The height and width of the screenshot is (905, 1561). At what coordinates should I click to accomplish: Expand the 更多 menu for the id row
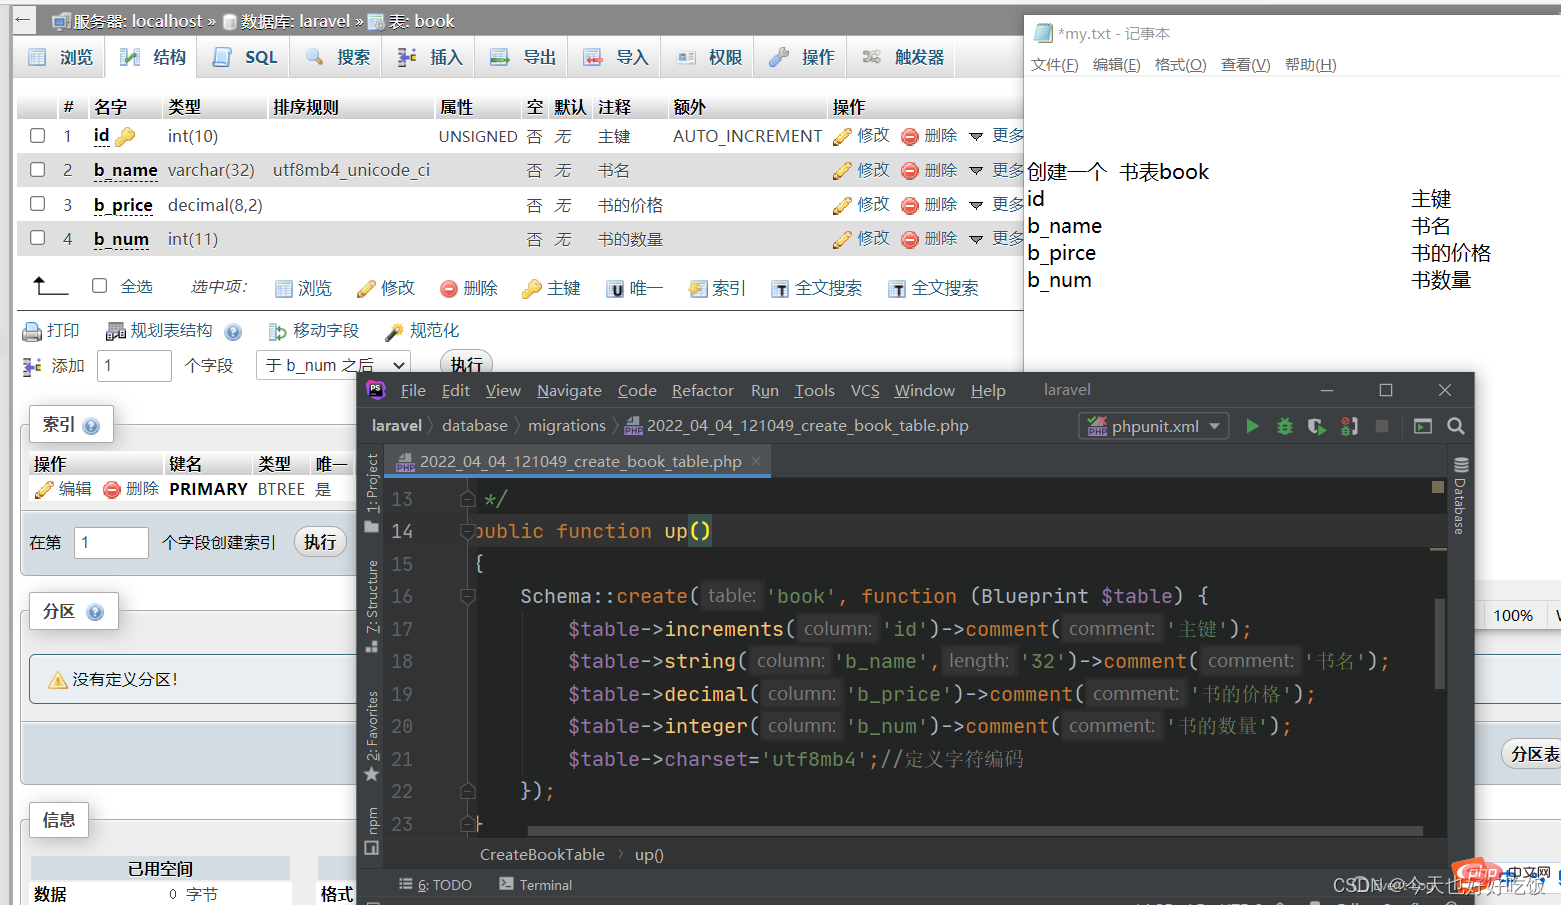pyautogui.click(x=996, y=136)
